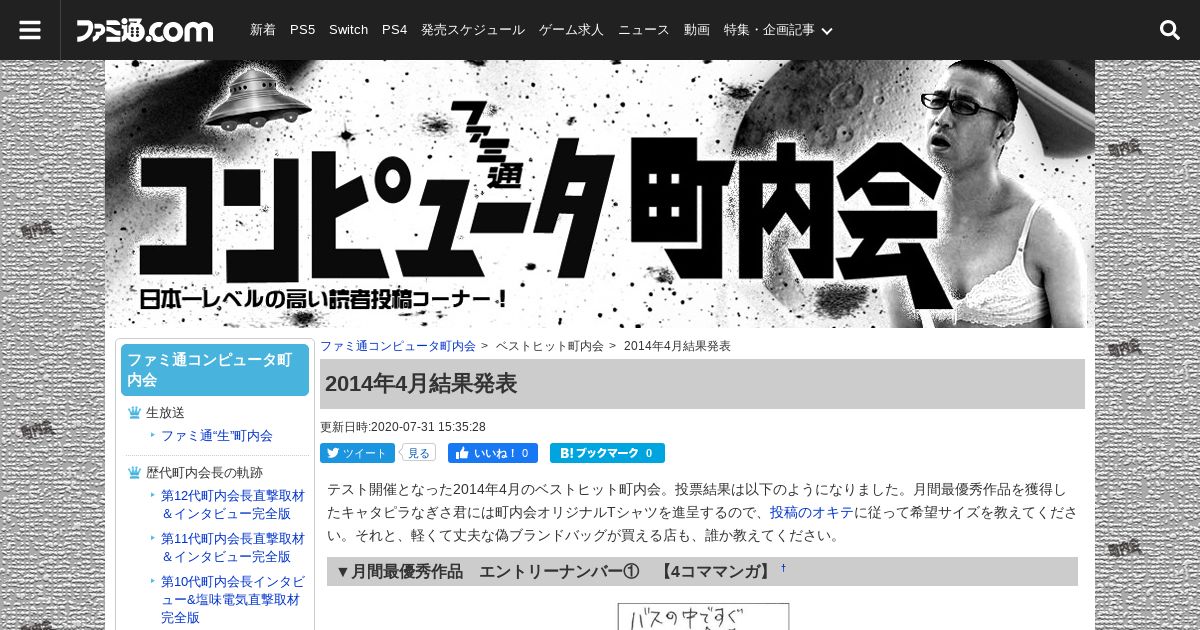1200x630 pixels.
Task: Click 2014年4月結果発表 breadcrumb text
Action: (677, 346)
